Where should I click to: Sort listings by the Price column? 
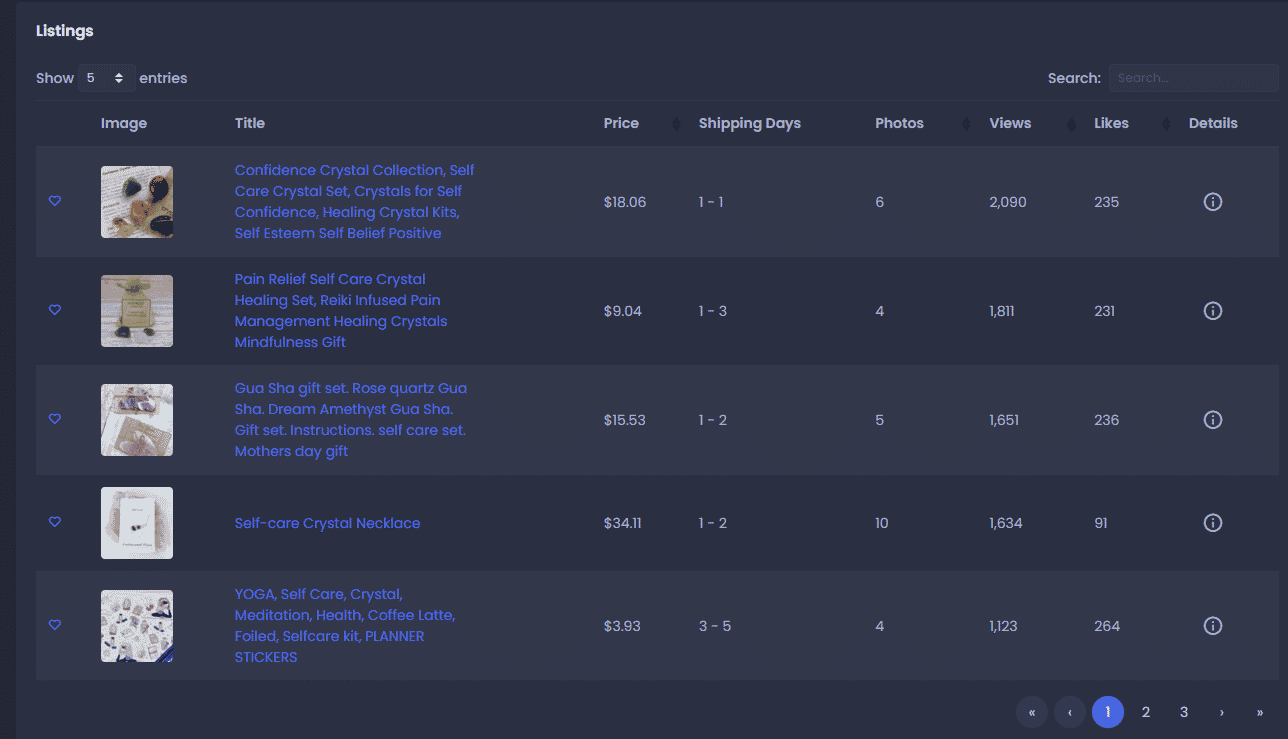point(641,124)
